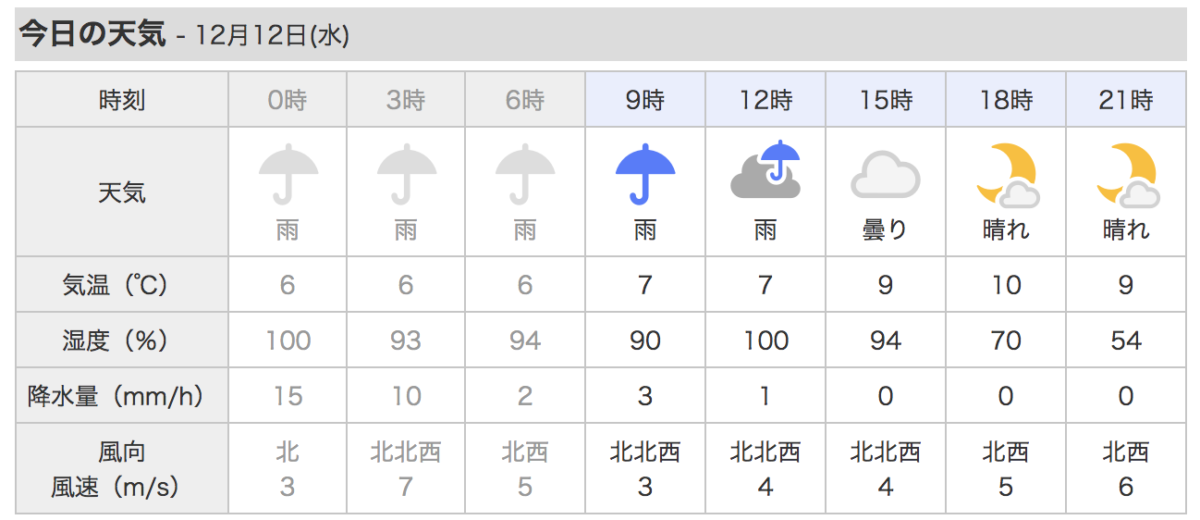
Task: Click the 気温（℃） row label
Action: click(x=122, y=285)
